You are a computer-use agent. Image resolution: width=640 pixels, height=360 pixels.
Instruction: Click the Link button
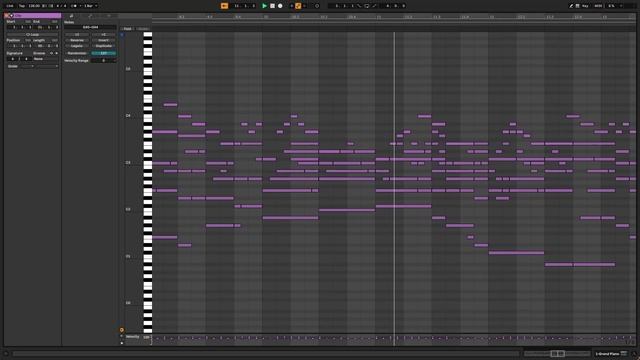10,6
